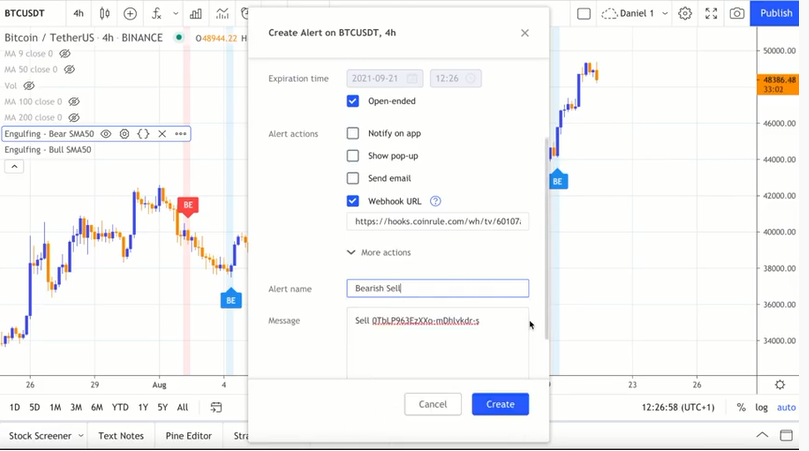Show the Vol indicator

click(x=29, y=86)
